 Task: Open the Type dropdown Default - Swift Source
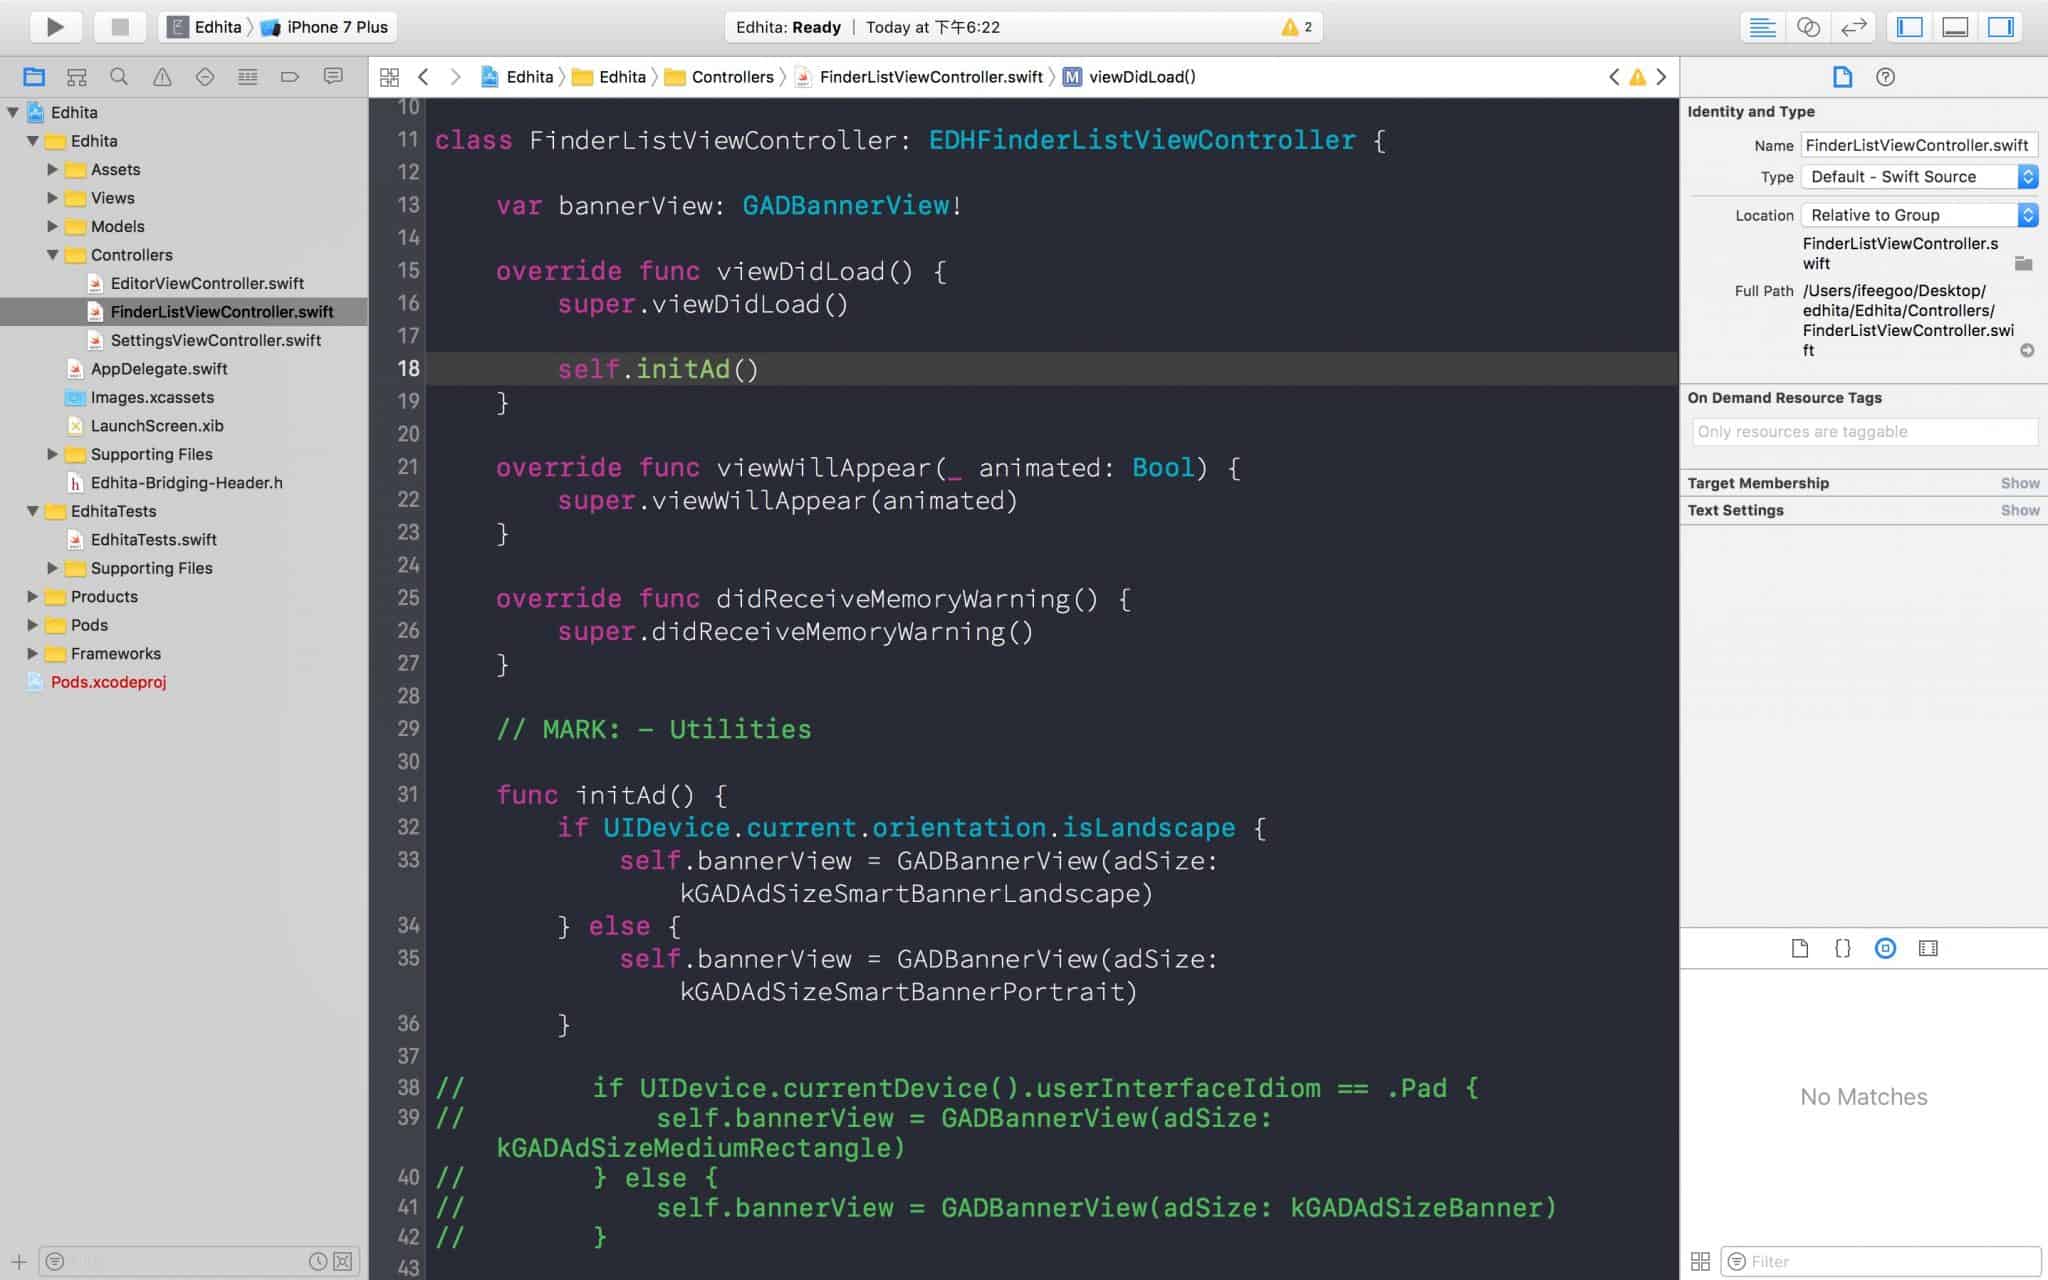1919,177
